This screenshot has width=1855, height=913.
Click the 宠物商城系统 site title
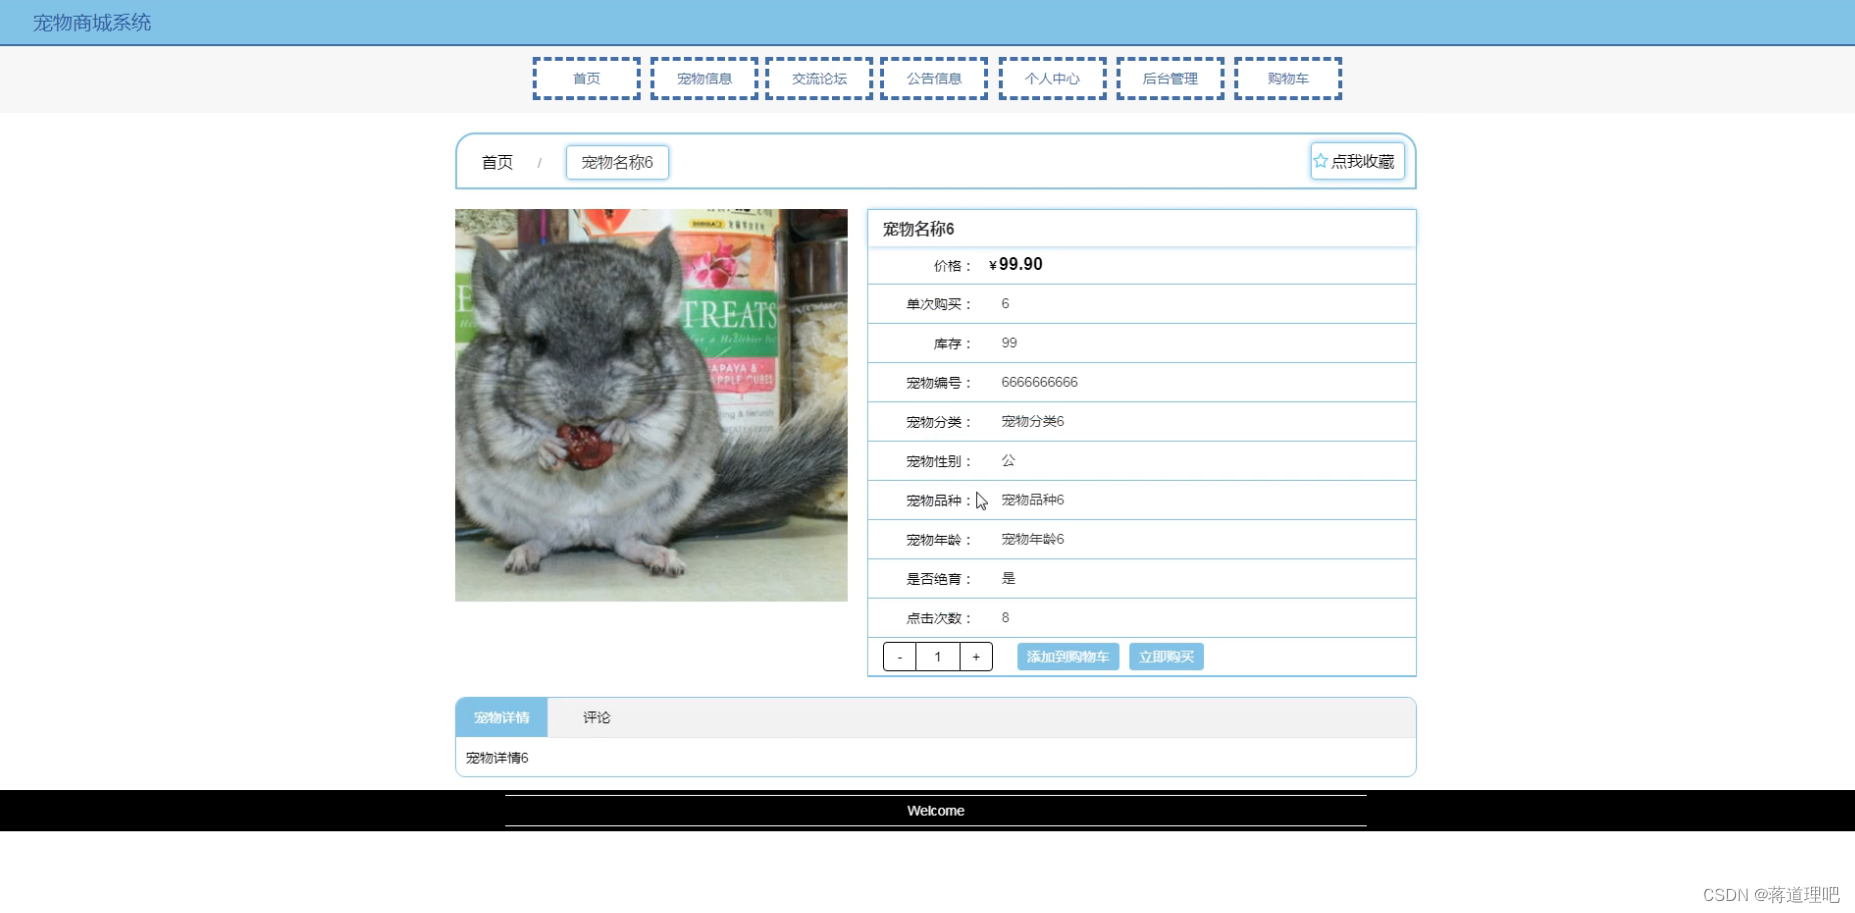click(x=91, y=21)
